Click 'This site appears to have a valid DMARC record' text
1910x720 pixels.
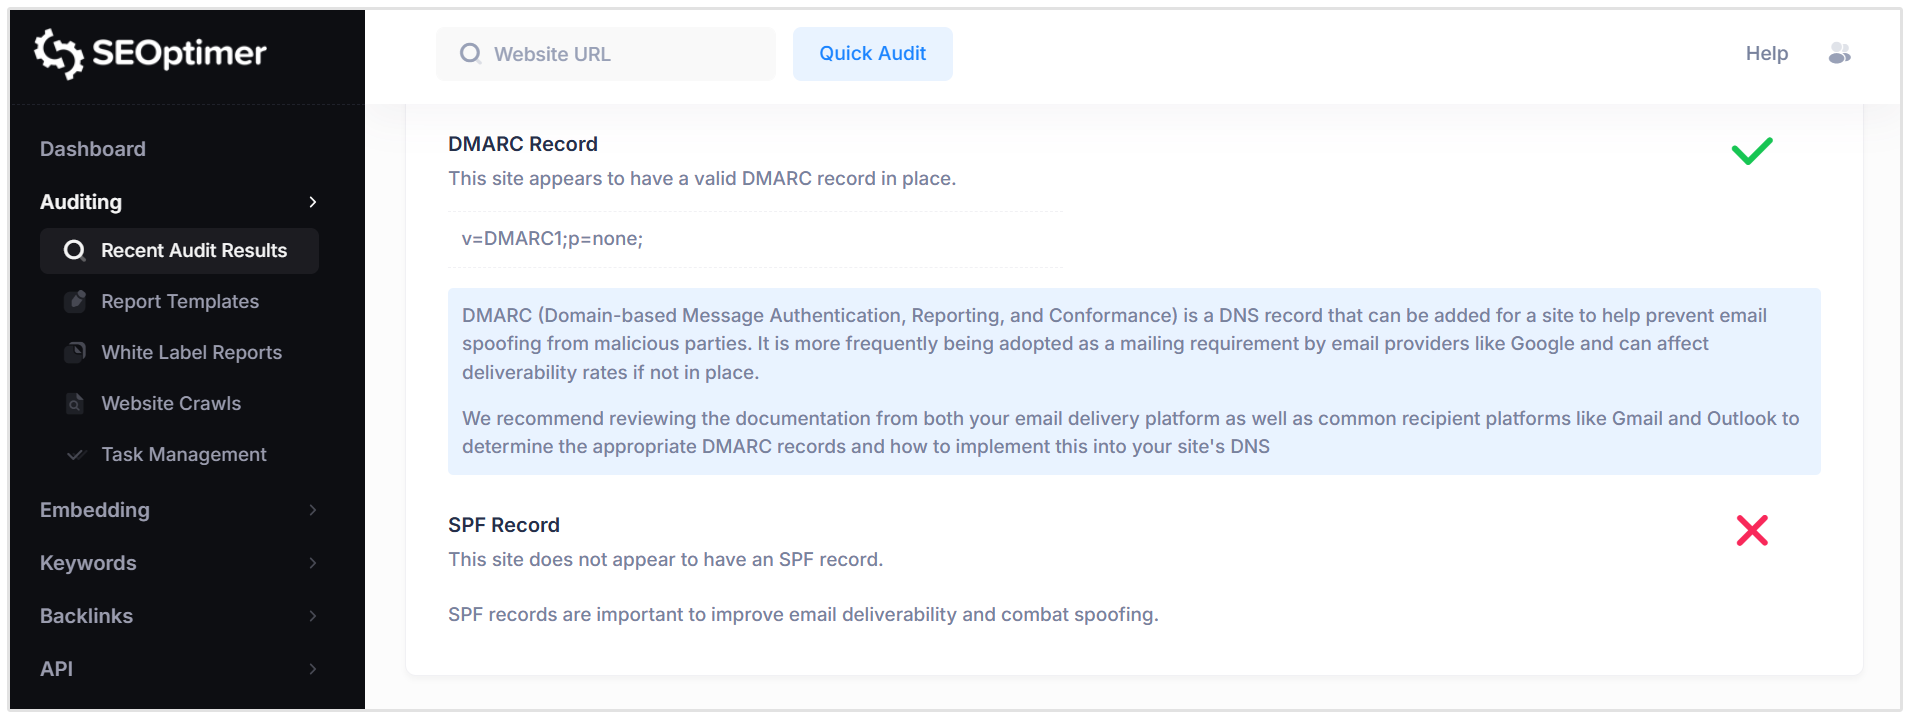click(x=702, y=178)
